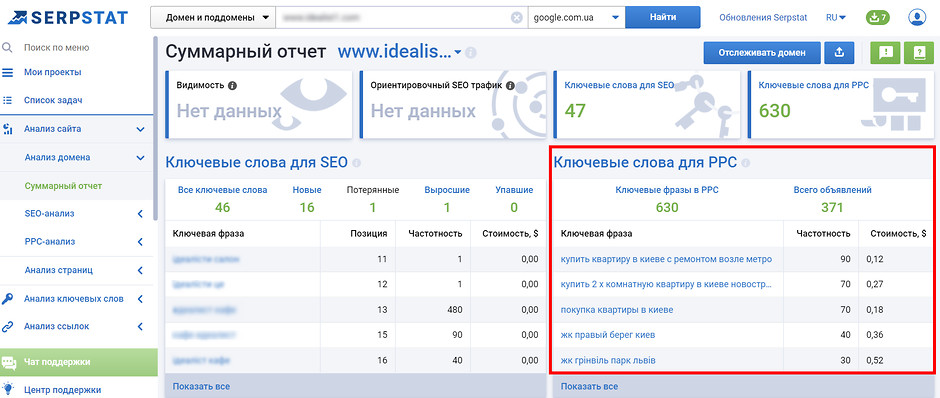Click info icon beside Ключевые слова для PPC heading
Viewport: 940px width, 398px height.
pyautogui.click(x=746, y=162)
